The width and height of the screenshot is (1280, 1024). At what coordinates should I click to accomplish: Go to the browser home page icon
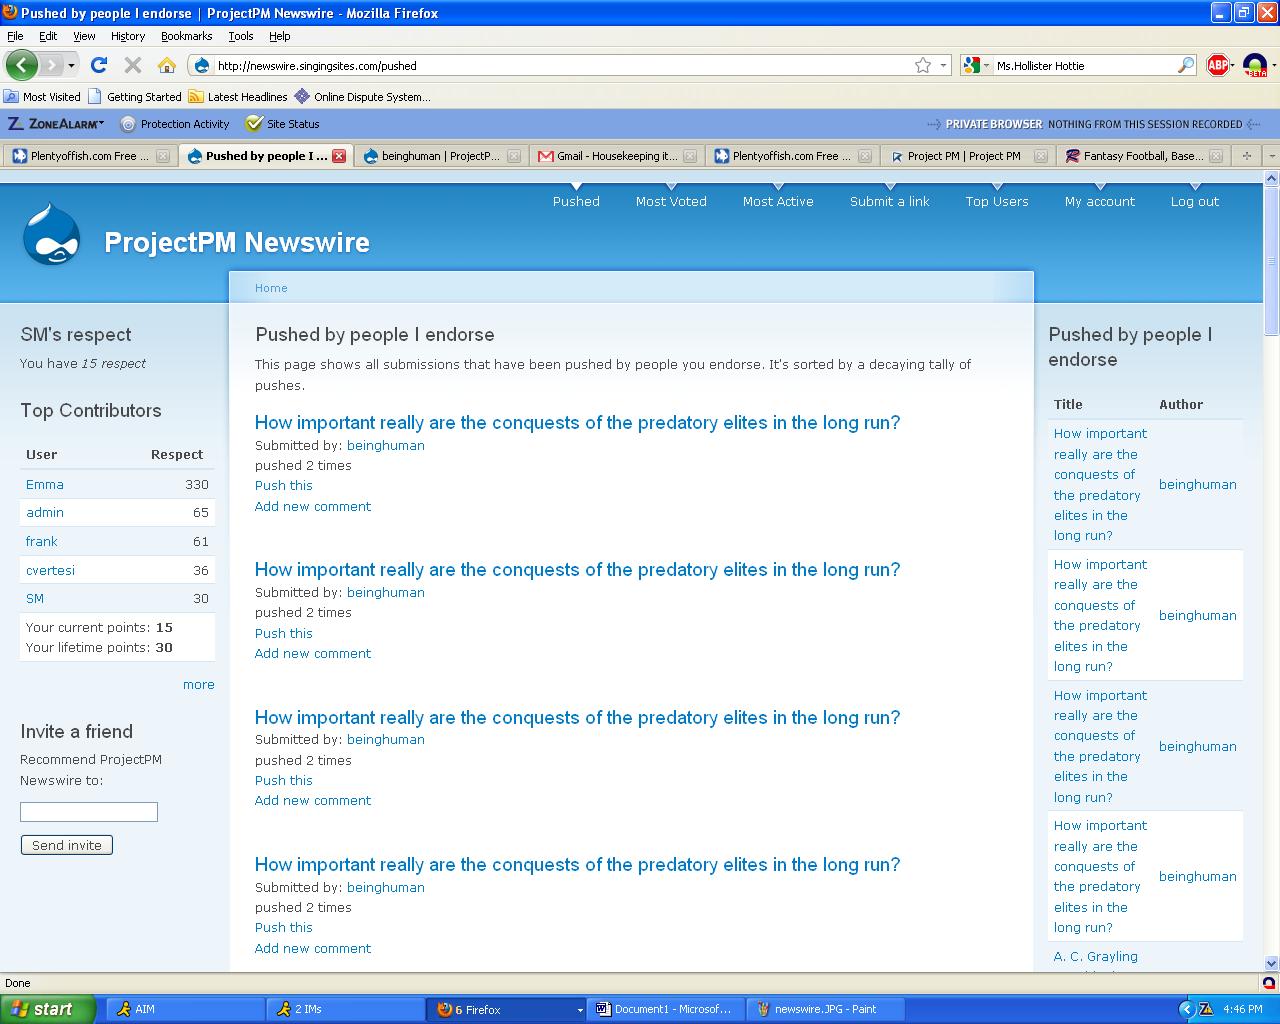(x=167, y=65)
